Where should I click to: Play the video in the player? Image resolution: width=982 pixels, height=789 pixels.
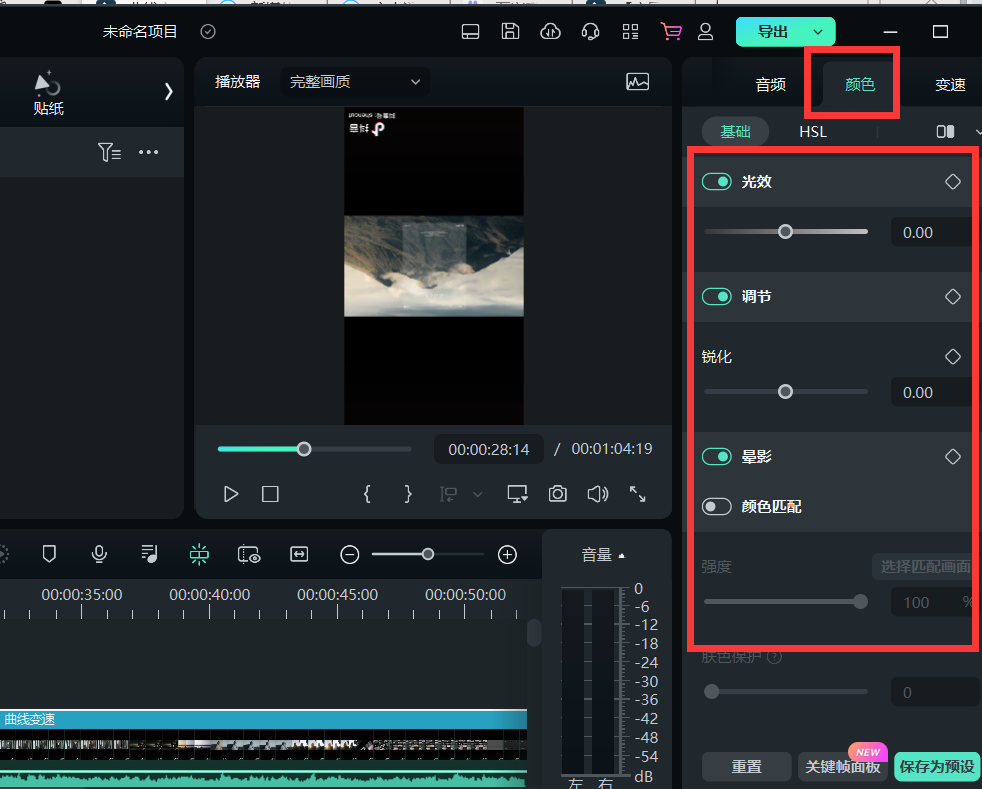point(231,494)
